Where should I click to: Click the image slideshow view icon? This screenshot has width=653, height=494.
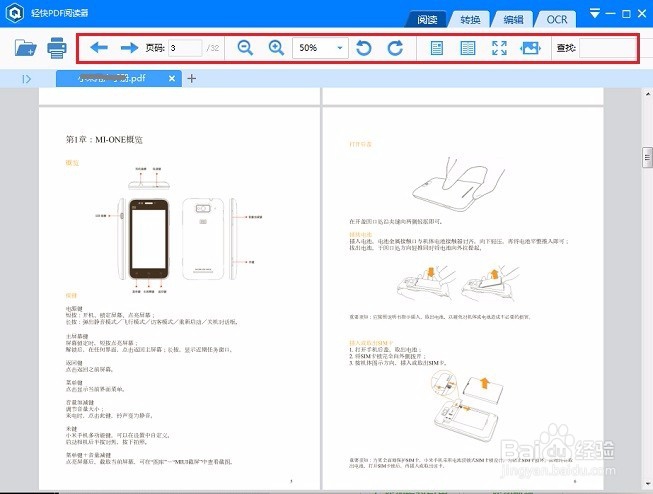[530, 48]
